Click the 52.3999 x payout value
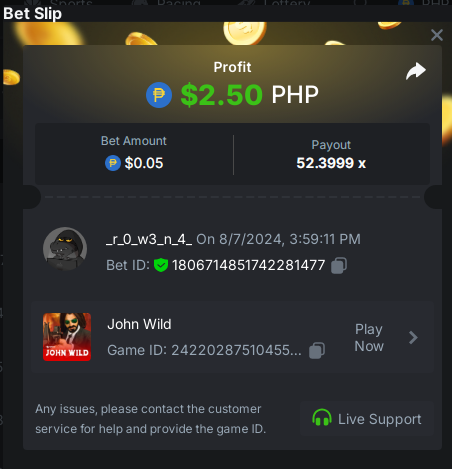This screenshot has width=452, height=469. pos(331,163)
